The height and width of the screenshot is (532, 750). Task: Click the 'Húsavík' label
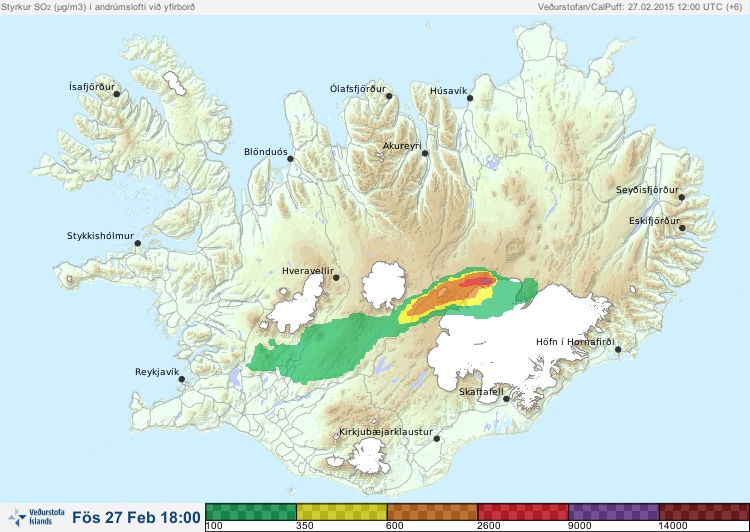448,91
